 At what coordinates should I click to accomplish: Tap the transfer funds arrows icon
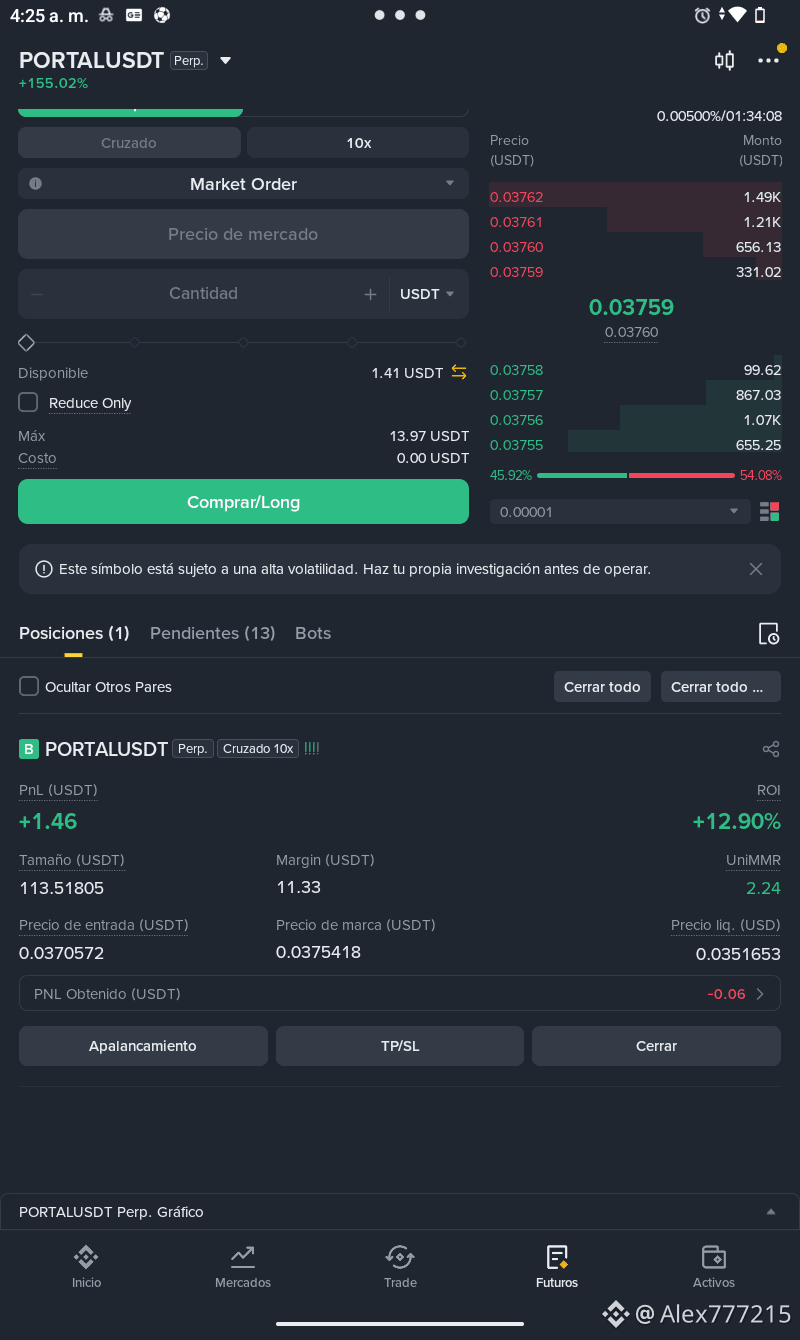[x=459, y=372]
